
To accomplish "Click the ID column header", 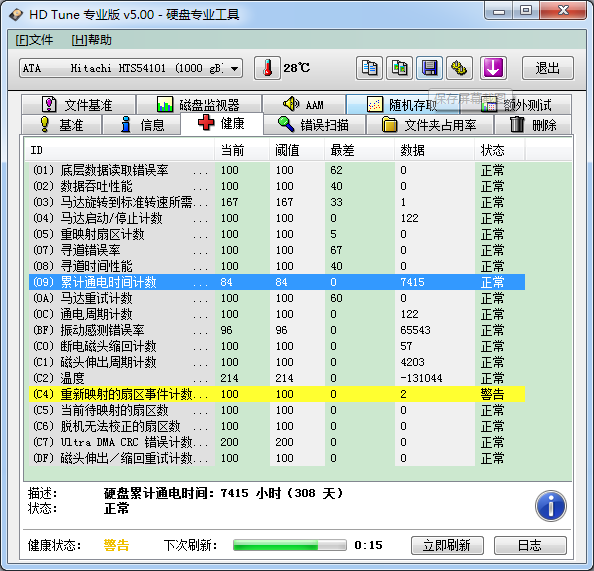I will [x=119, y=150].
